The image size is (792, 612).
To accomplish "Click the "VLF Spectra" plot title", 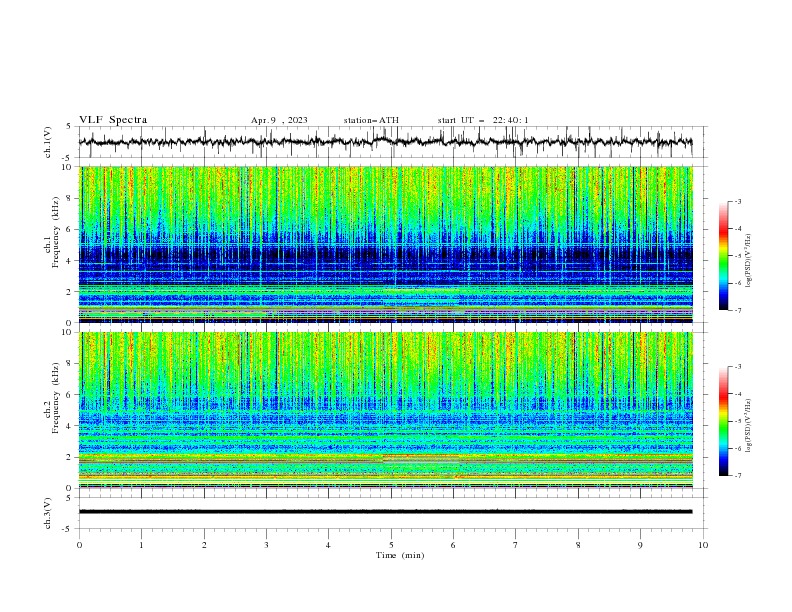I will tap(113, 120).
